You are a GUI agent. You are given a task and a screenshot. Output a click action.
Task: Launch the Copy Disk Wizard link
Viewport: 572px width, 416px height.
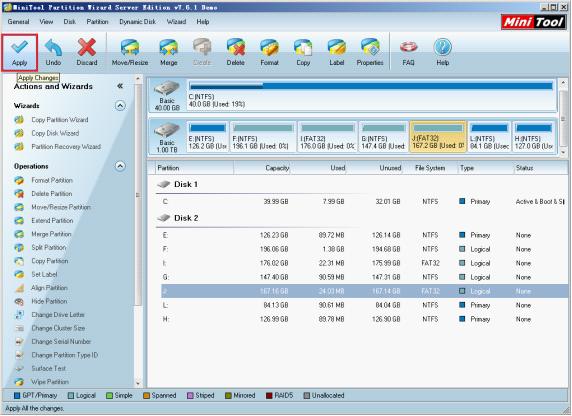point(55,133)
